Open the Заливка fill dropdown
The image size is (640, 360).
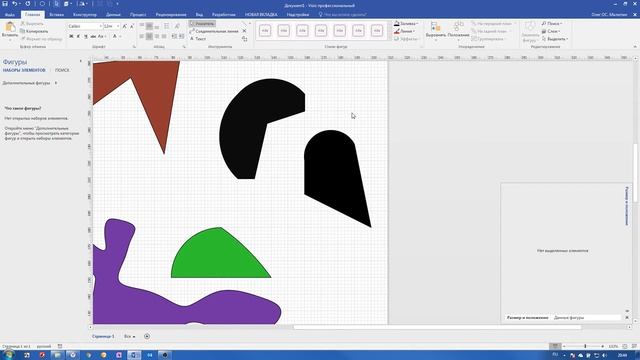pyautogui.click(x=406, y=24)
